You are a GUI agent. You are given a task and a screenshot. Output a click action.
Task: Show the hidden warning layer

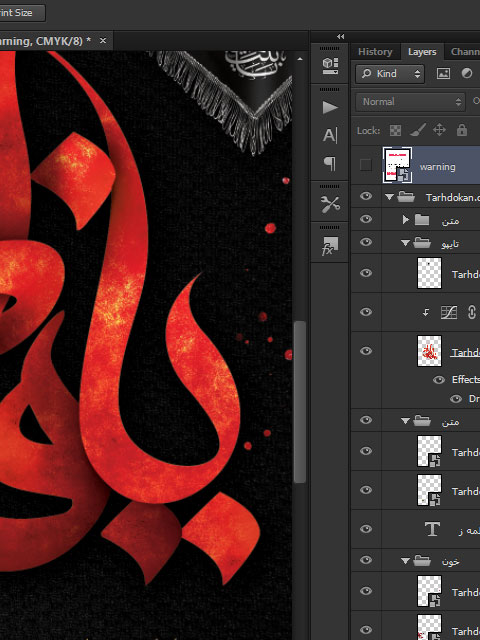click(x=366, y=165)
